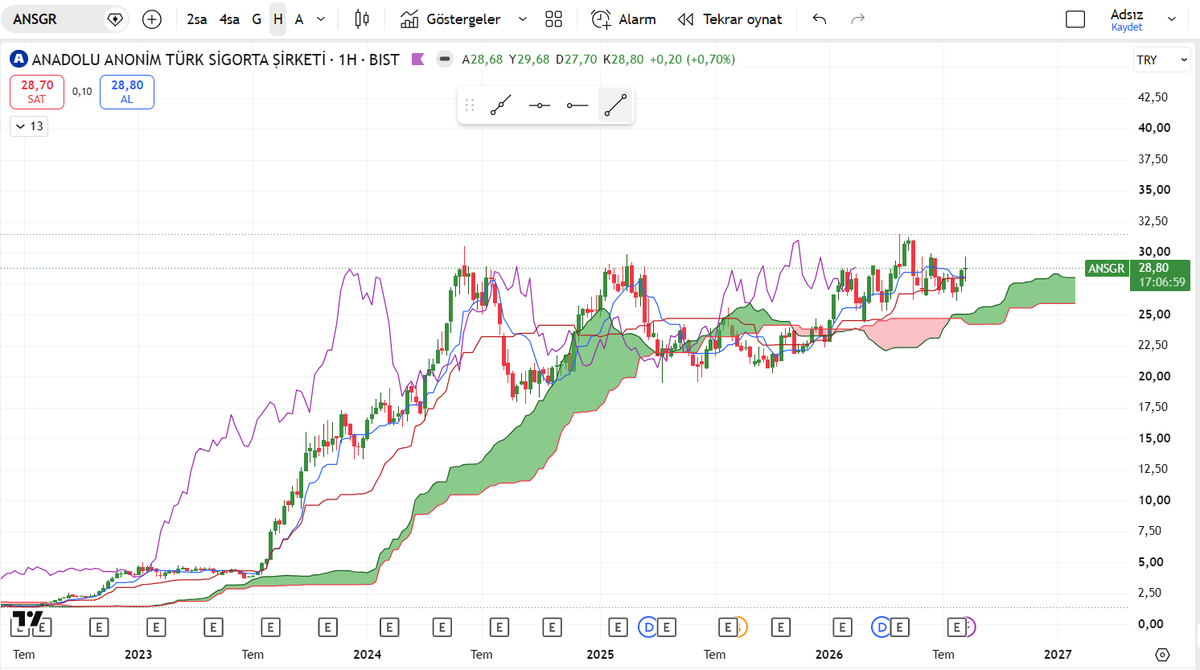Click the blue A logo before the title

coord(18,60)
